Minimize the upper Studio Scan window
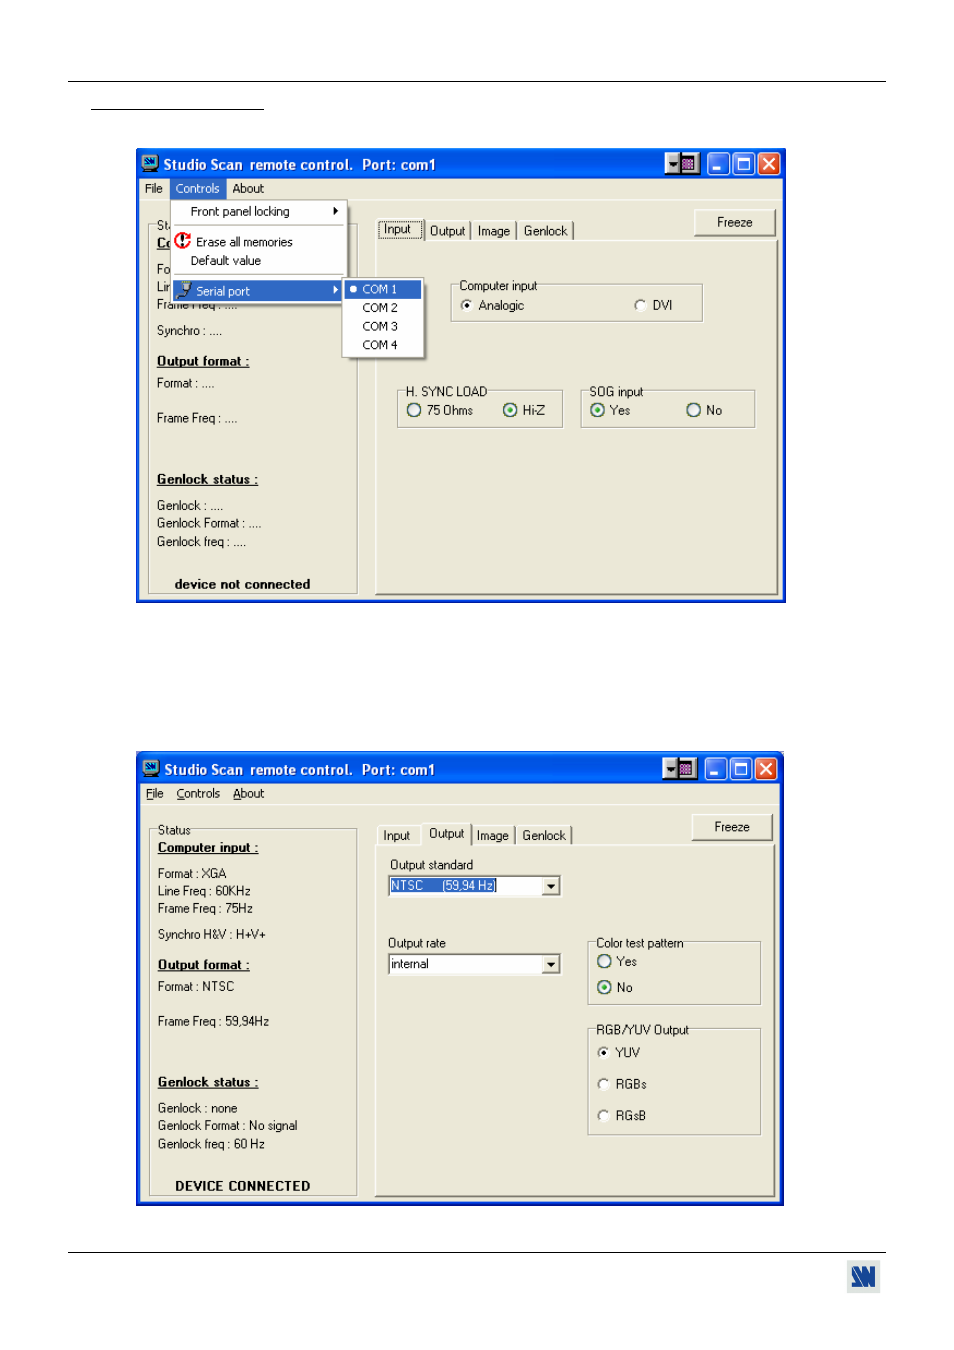 point(718,164)
